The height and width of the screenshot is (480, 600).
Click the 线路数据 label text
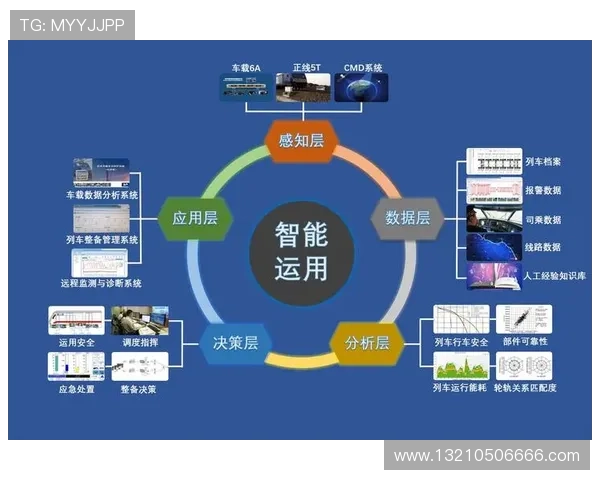[543, 247]
